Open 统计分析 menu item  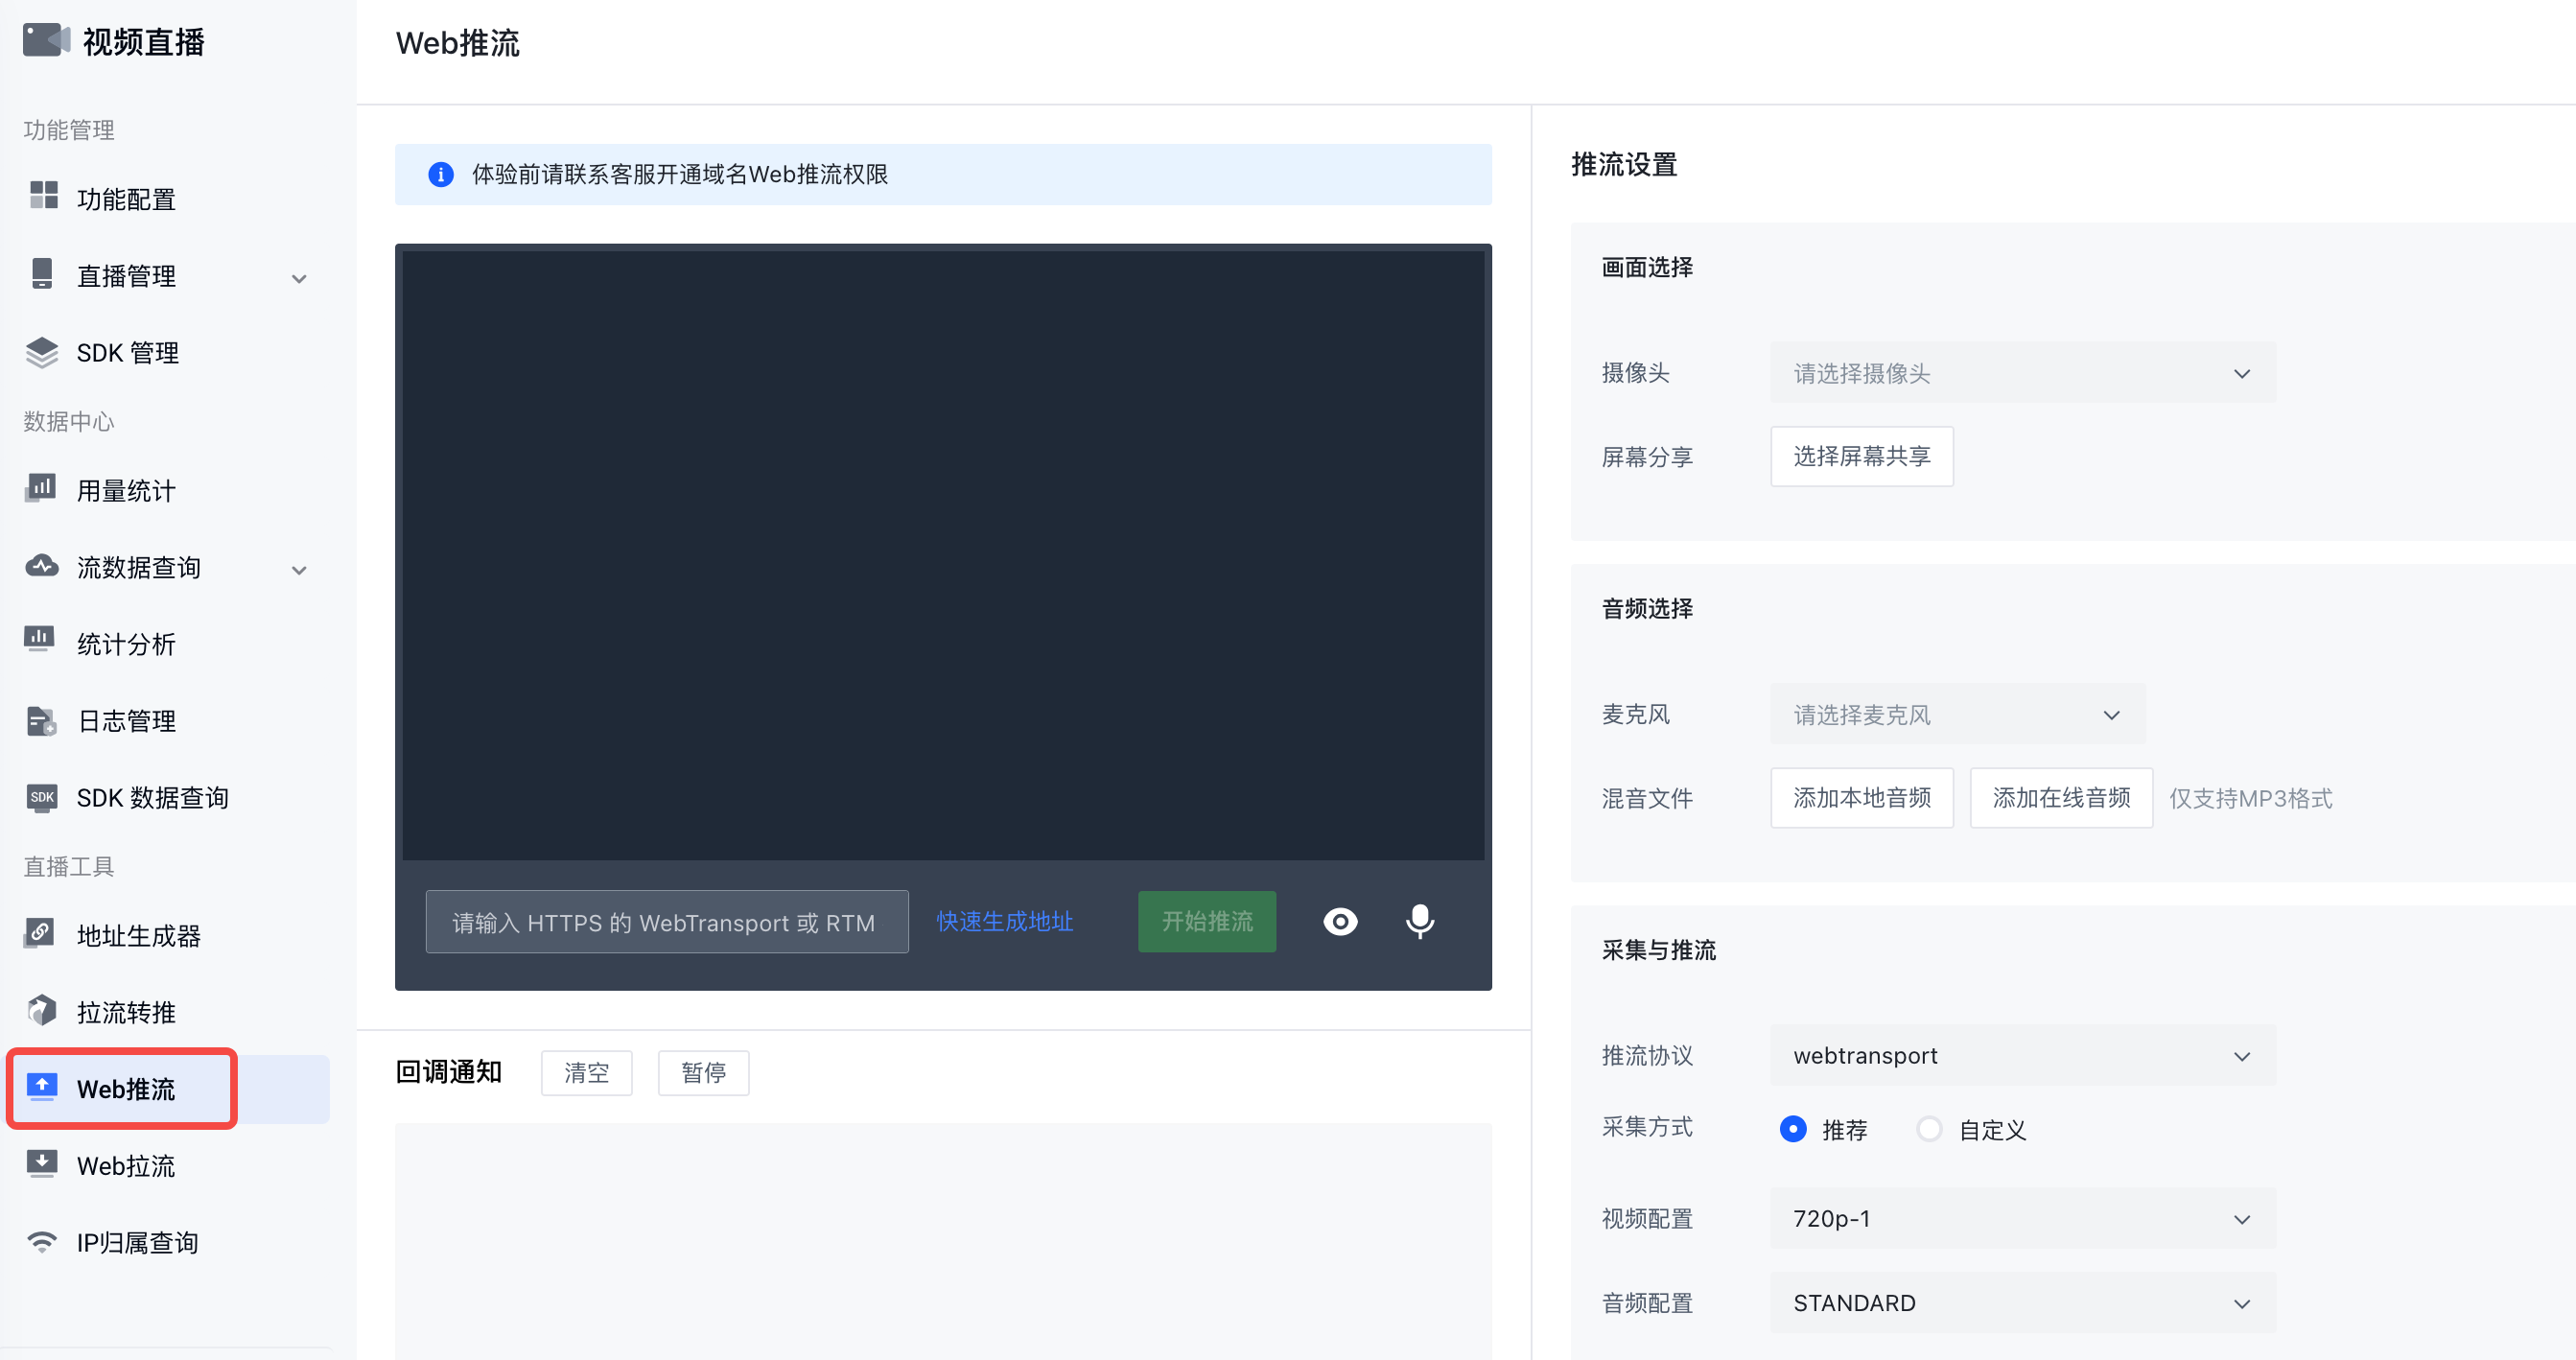click(126, 644)
